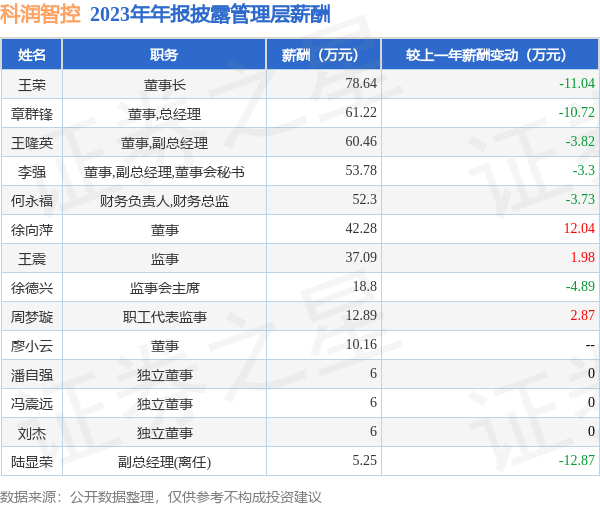Click the red change value 2.87

coord(582,316)
